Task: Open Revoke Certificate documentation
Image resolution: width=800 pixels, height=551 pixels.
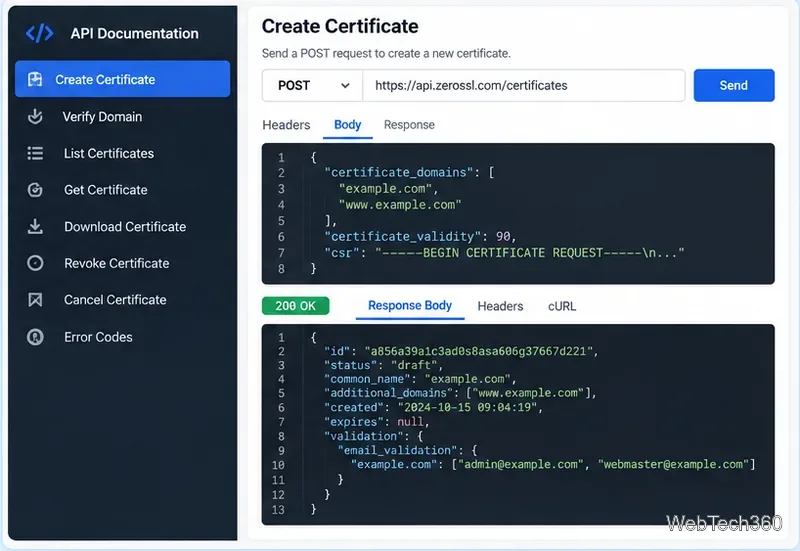Action: pos(116,263)
